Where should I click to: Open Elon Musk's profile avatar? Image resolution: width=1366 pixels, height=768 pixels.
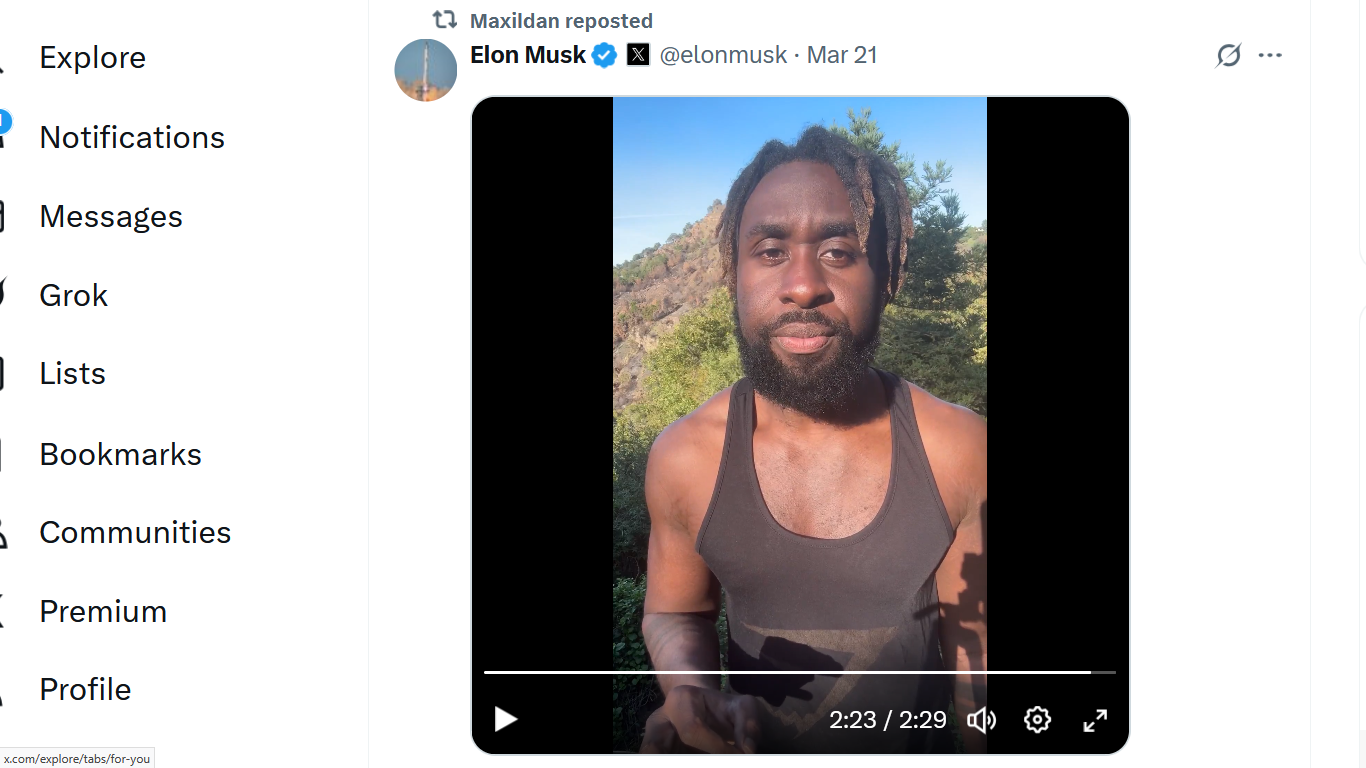click(x=426, y=70)
